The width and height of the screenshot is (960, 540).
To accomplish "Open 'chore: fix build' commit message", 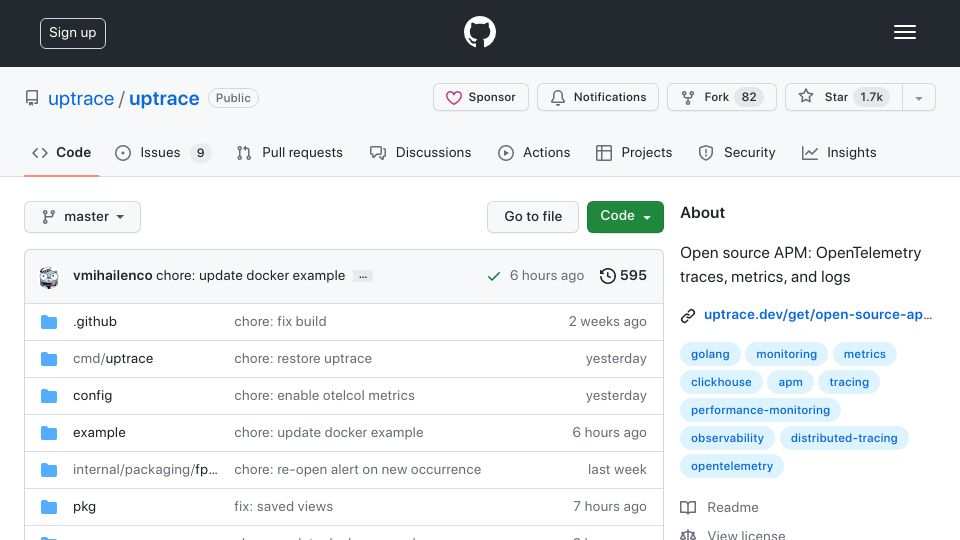I will point(280,321).
